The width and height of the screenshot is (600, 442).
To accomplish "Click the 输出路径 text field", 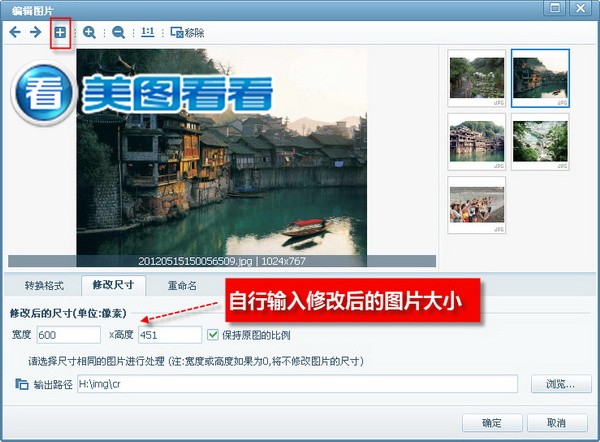I will pyautogui.click(x=297, y=384).
